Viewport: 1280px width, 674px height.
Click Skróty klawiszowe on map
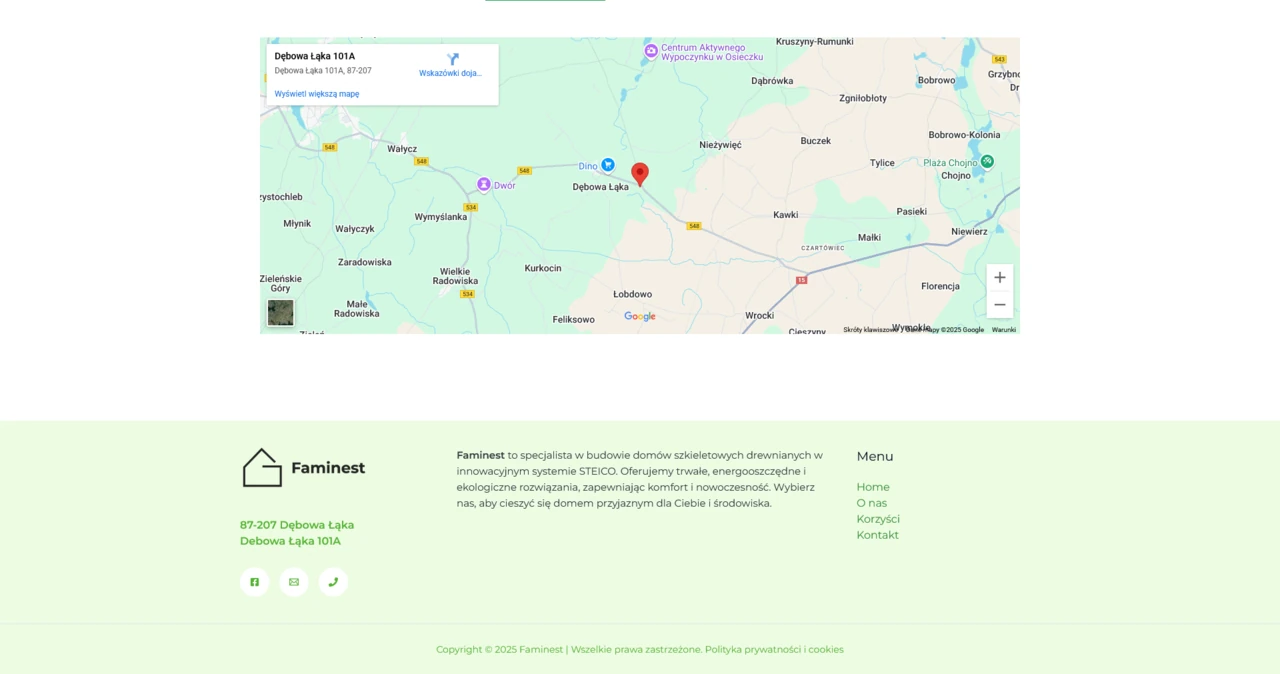869,330
